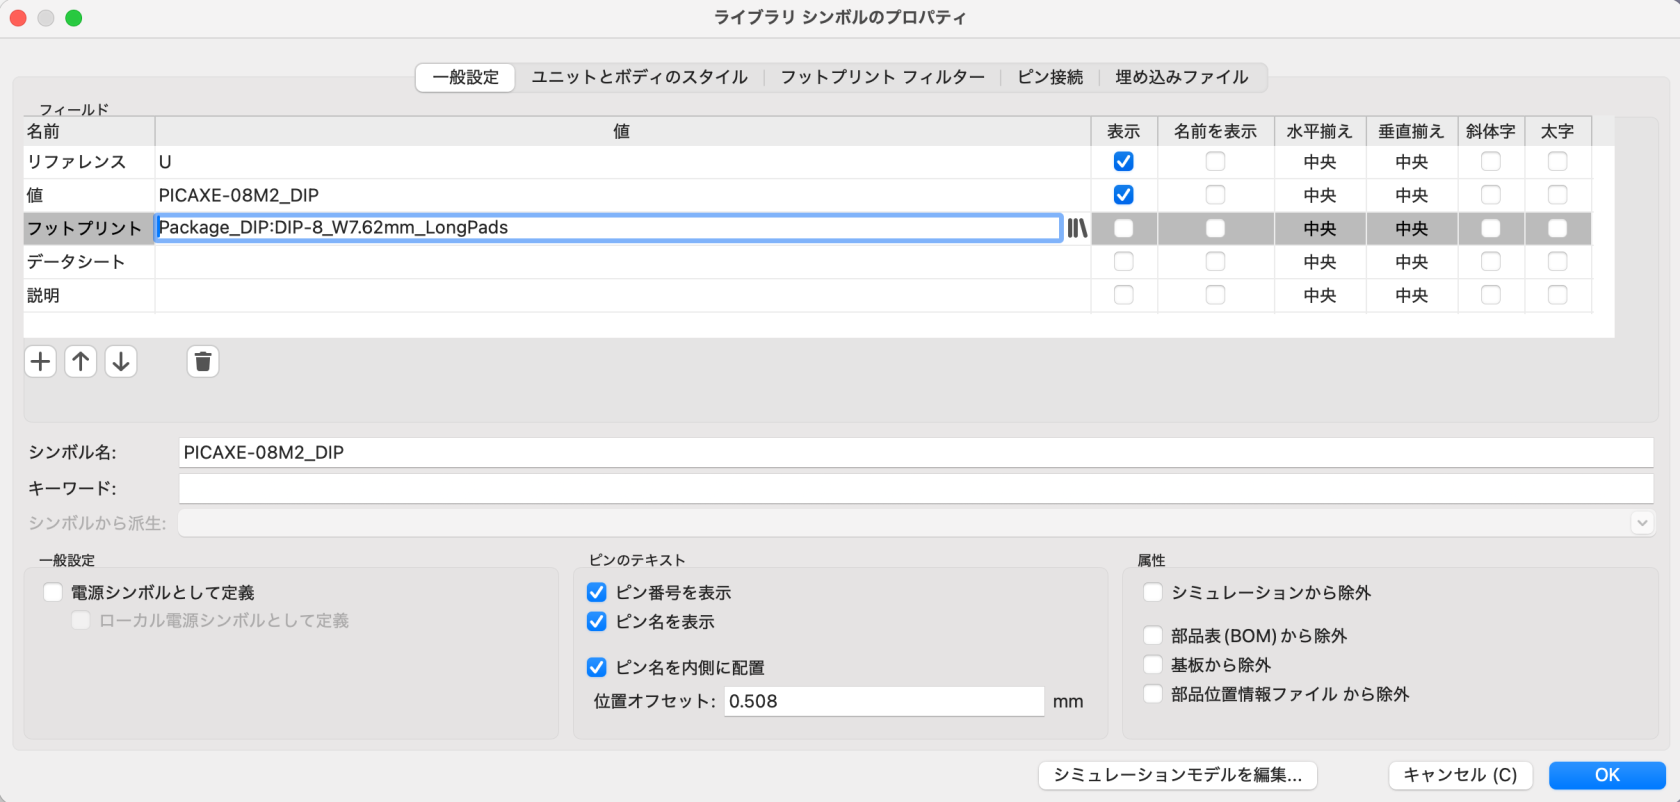Click the キーワード input field
This screenshot has width=1680, height=802.
click(916, 488)
